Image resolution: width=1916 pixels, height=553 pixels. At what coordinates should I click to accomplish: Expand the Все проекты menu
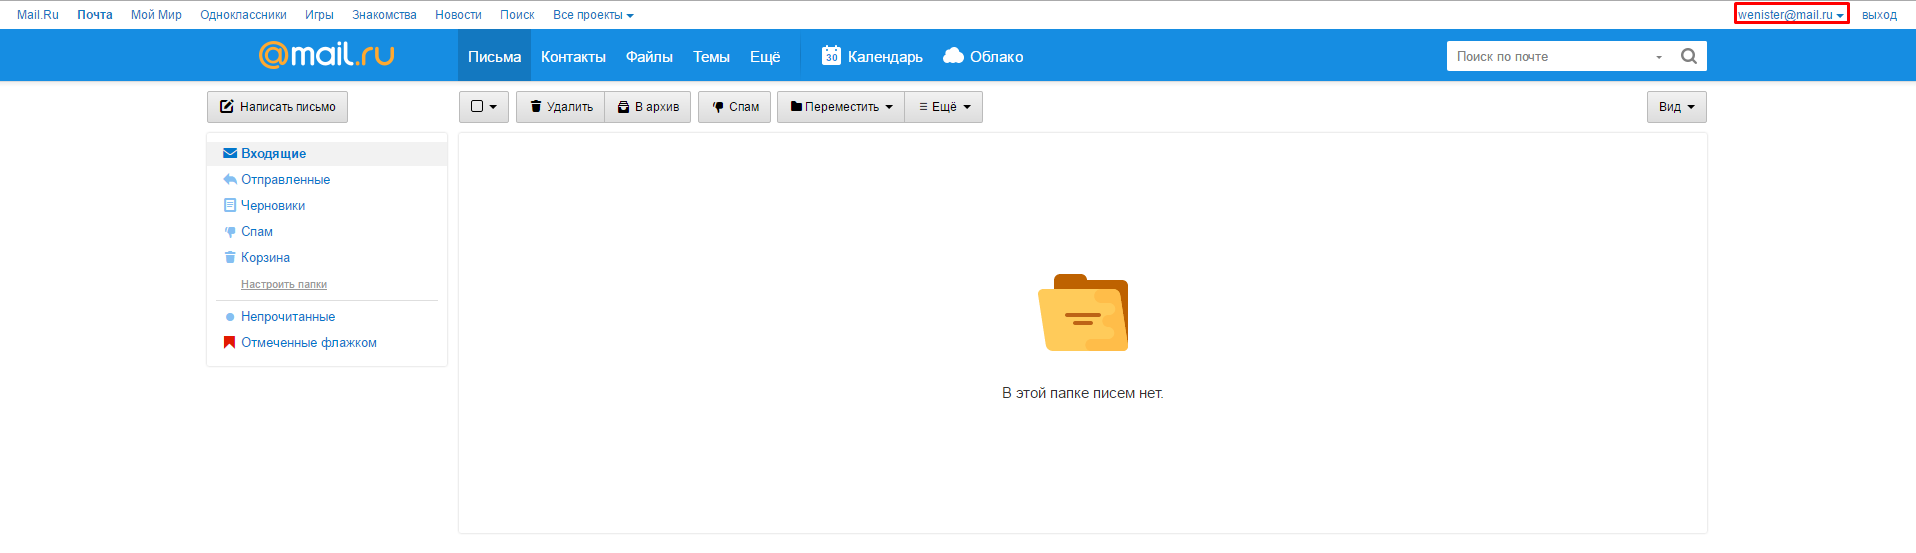[x=593, y=15]
